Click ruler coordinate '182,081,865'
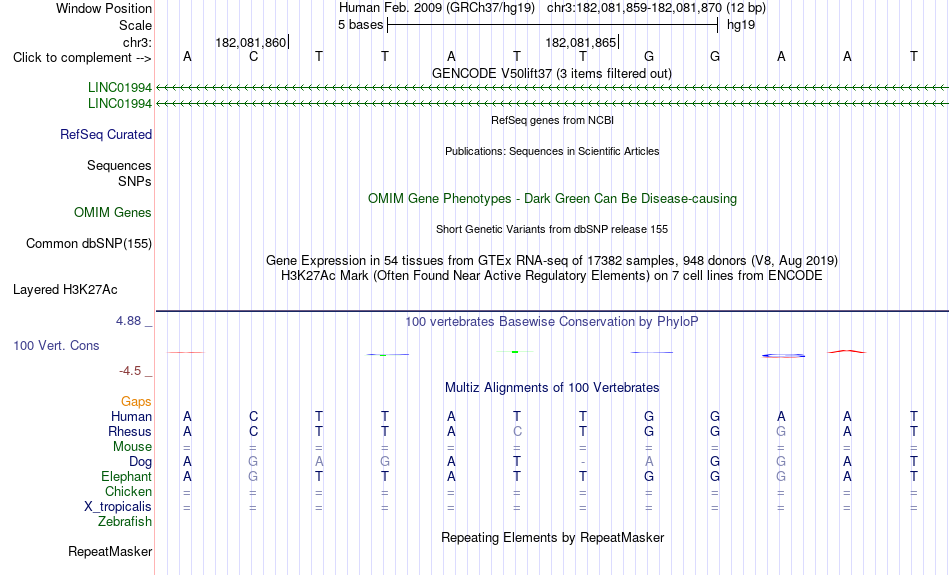Screen dimensions: 950x575 point(580,42)
